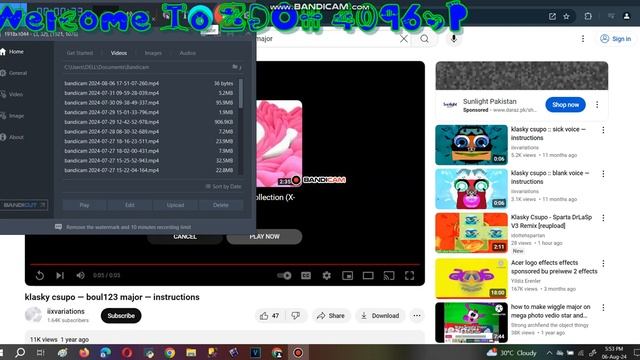Open Firefox from the taskbar
This screenshot has width=640, height=360.
(x=84, y=352)
